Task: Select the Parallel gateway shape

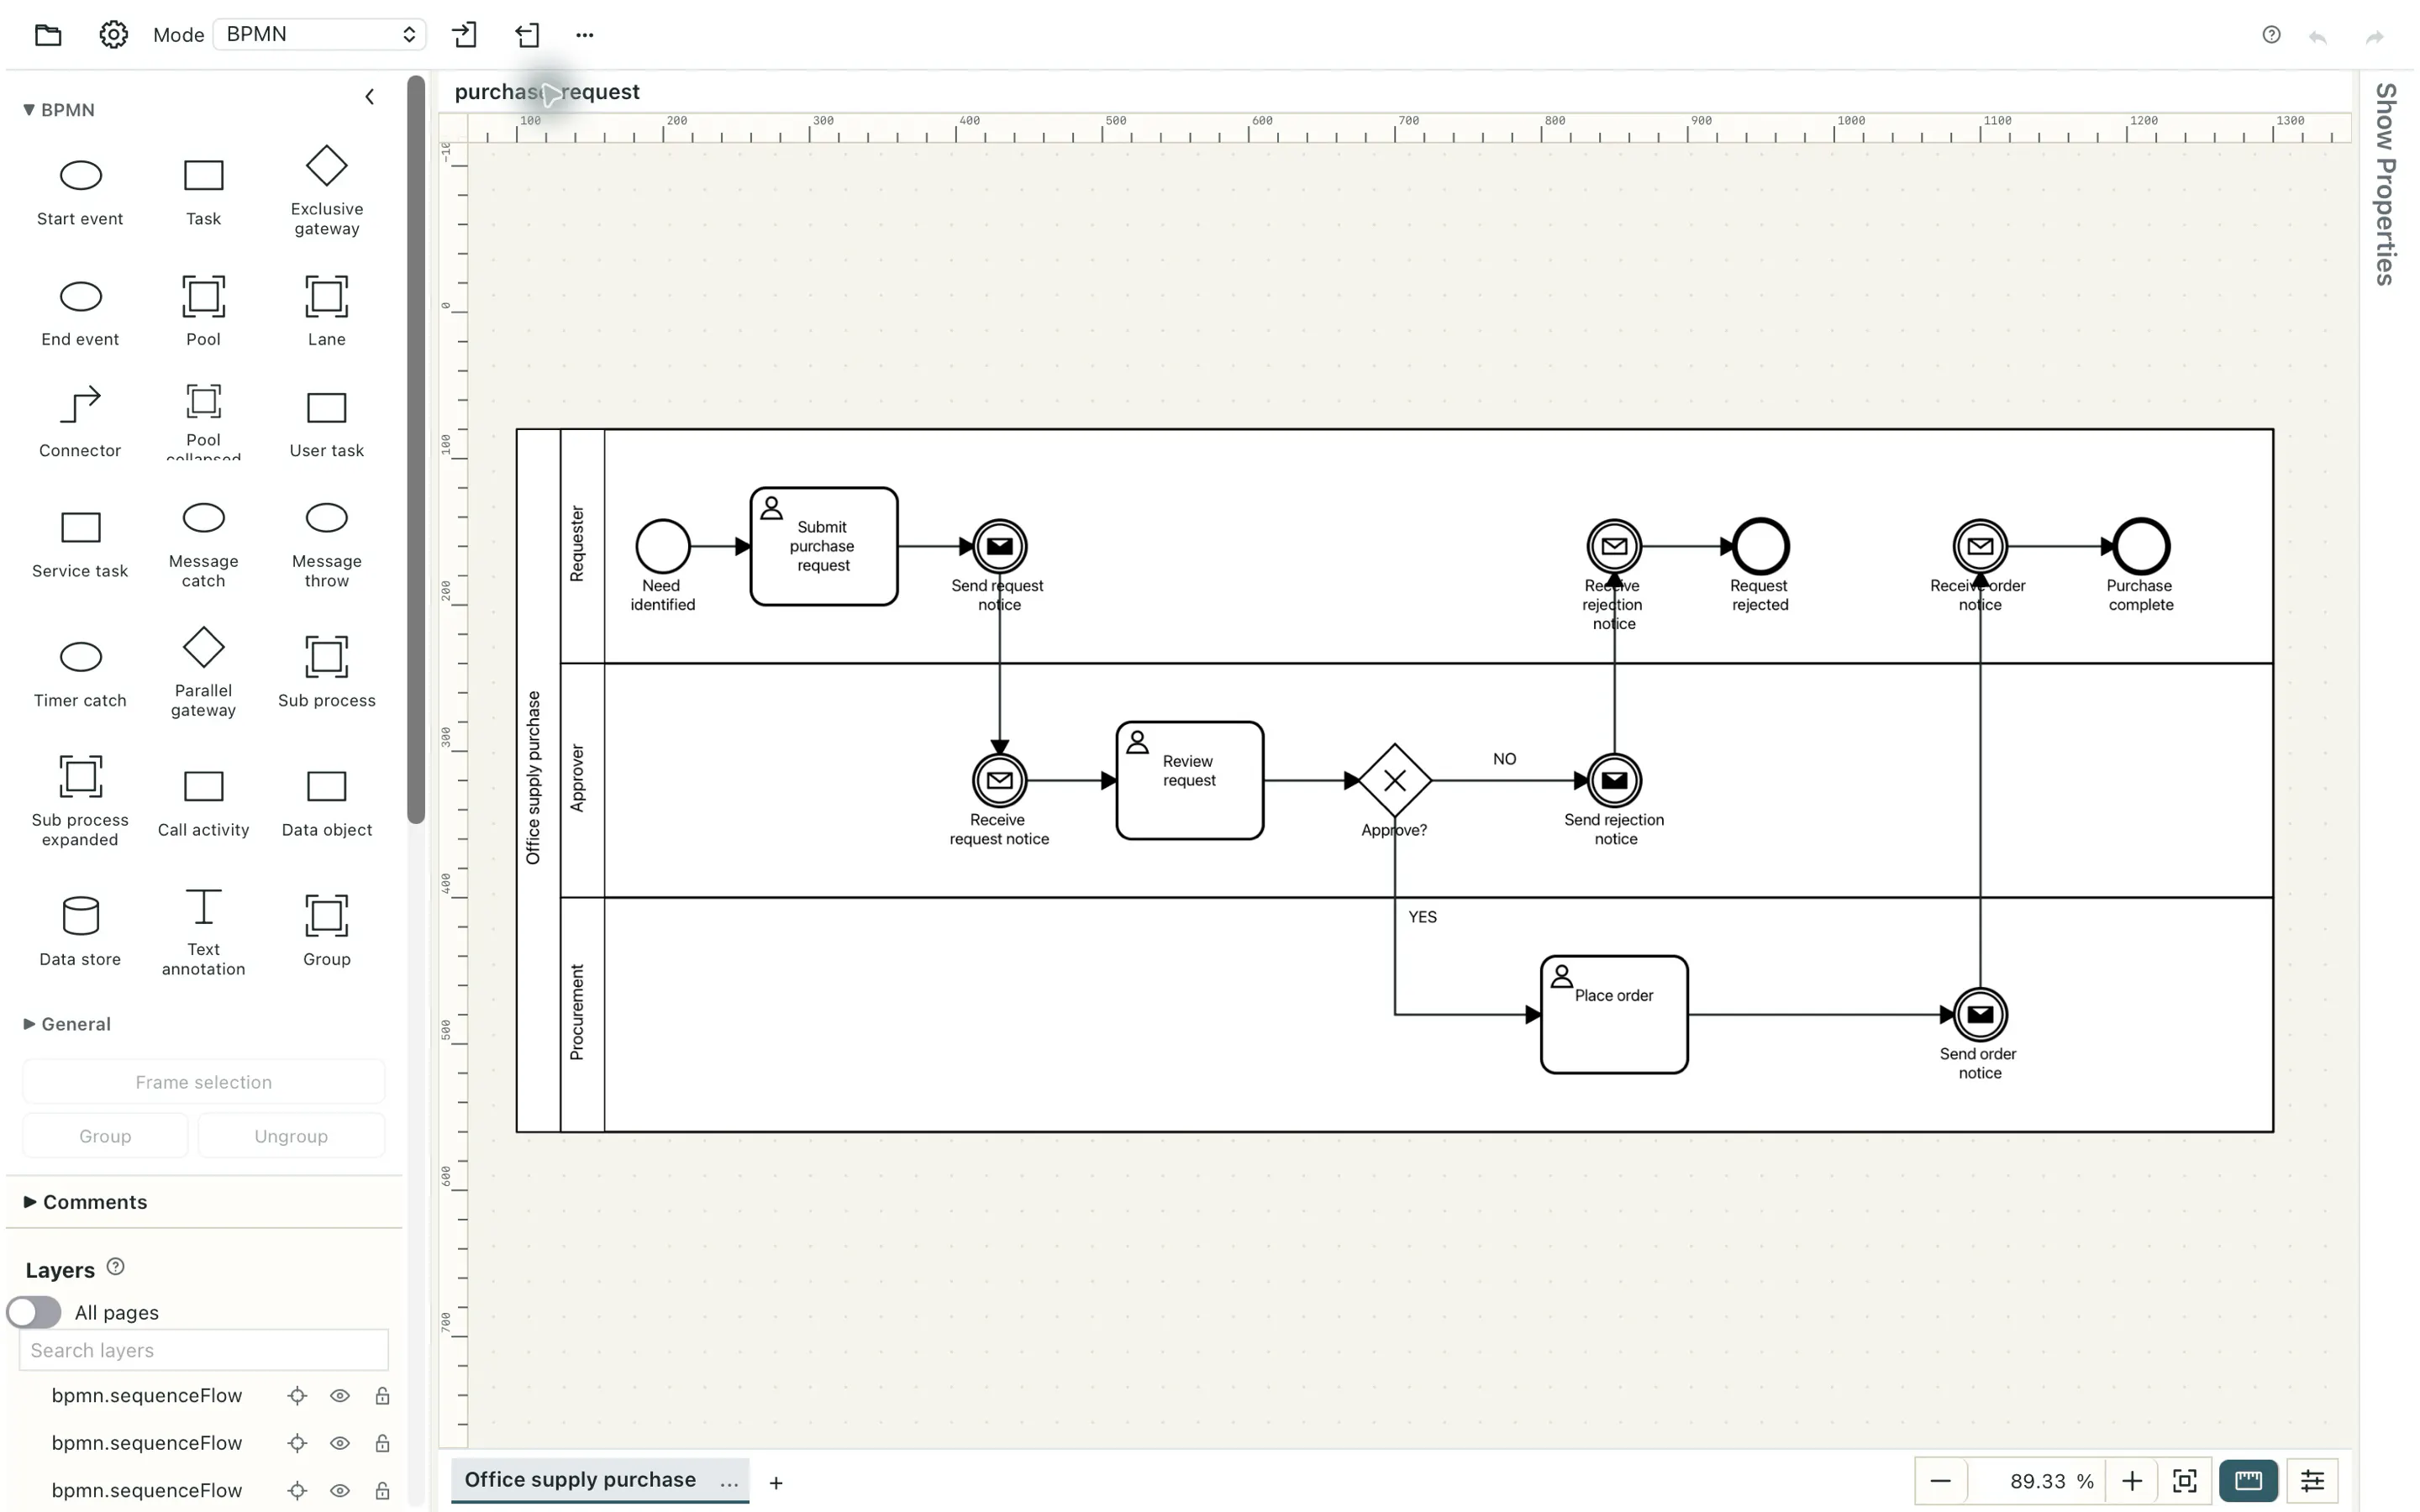Action: coord(203,673)
